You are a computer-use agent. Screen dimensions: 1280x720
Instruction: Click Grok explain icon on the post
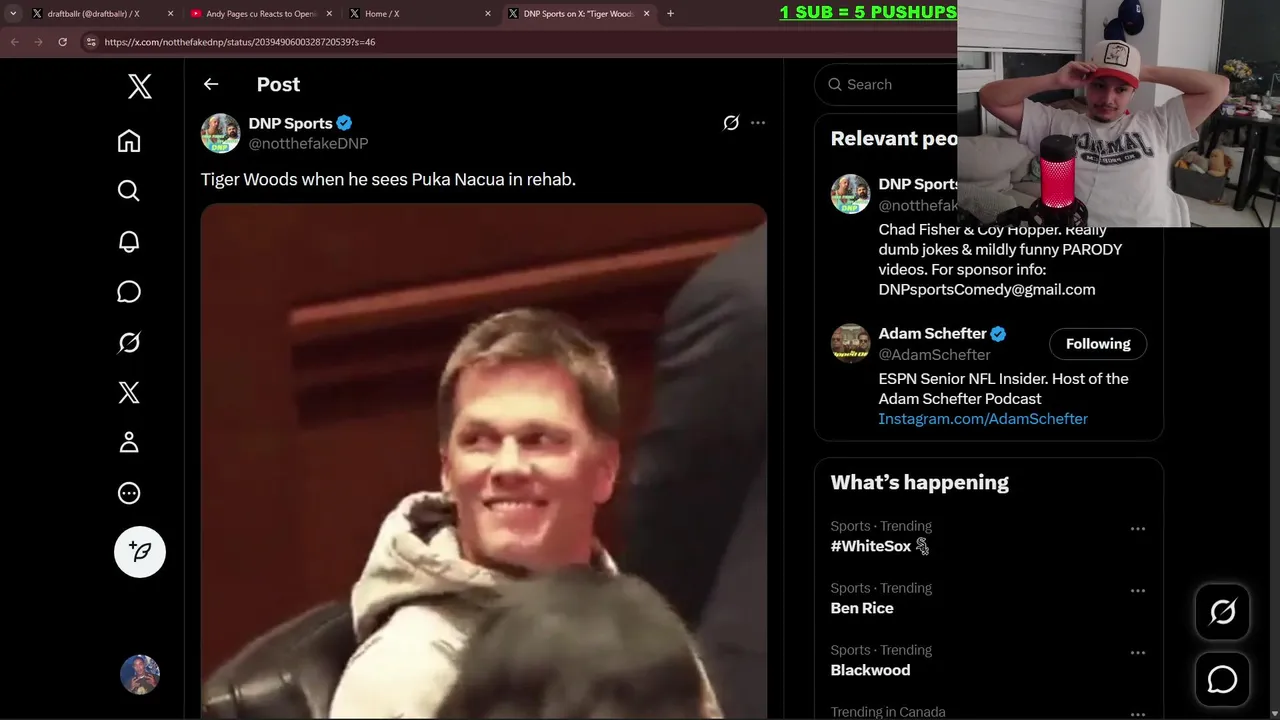(x=731, y=123)
